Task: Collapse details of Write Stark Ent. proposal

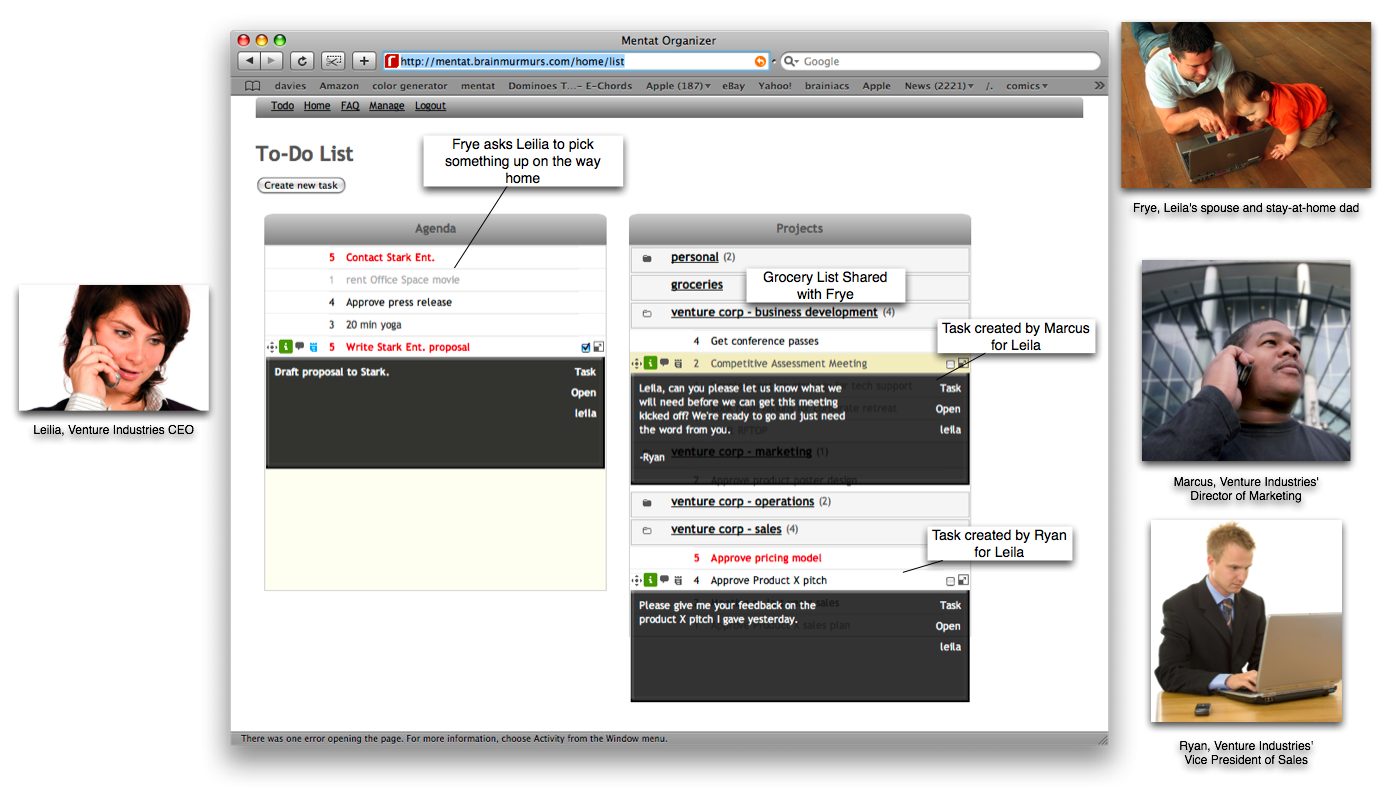Action: (598, 347)
